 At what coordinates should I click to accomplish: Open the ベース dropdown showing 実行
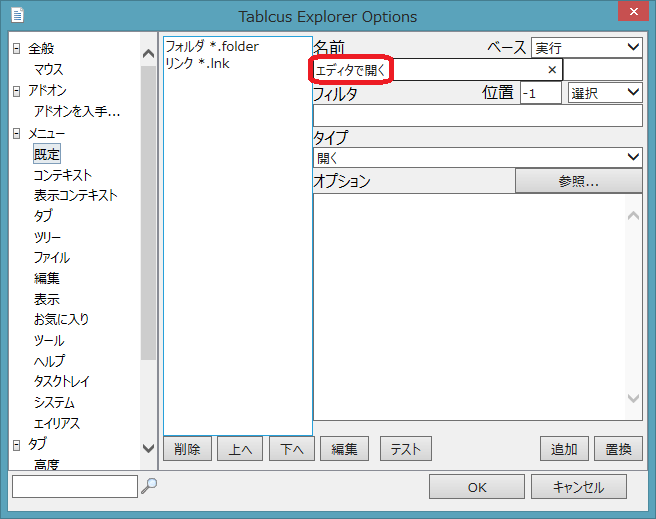tap(587, 47)
